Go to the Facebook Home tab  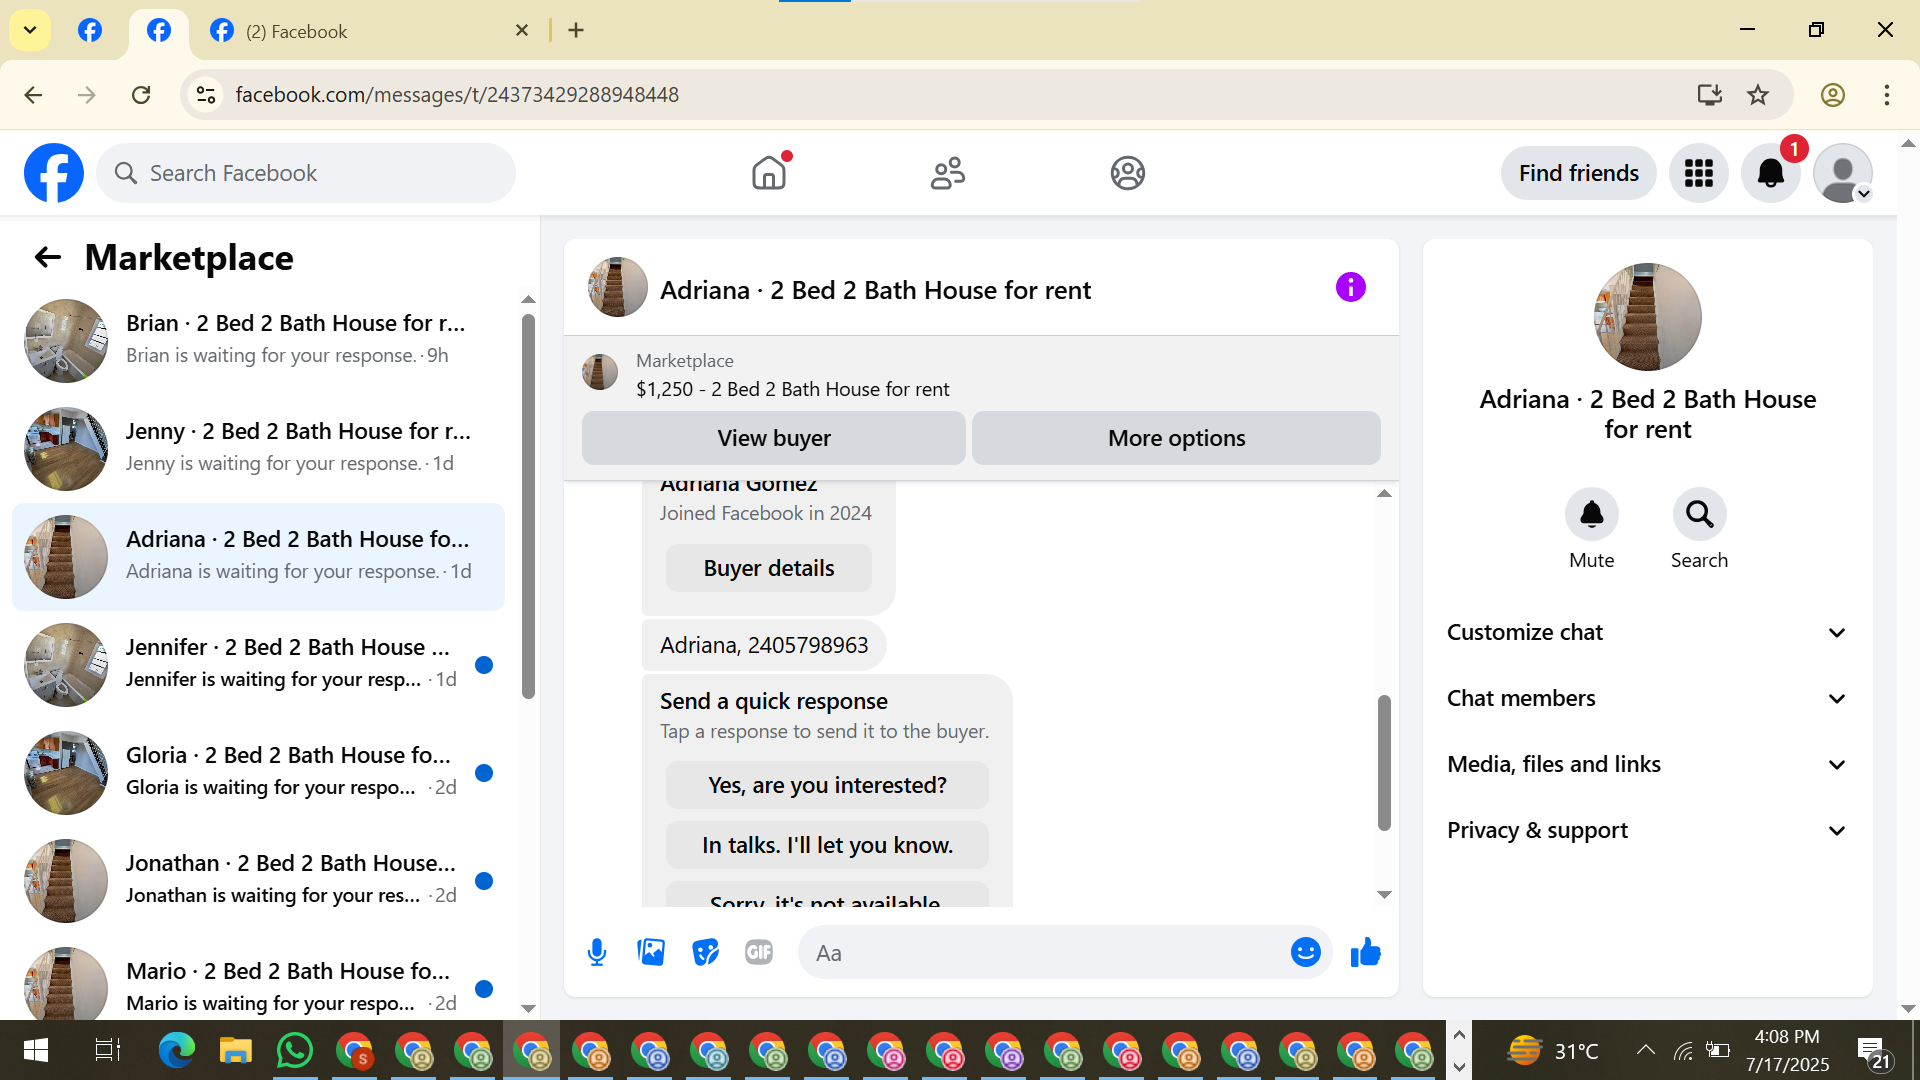click(769, 173)
